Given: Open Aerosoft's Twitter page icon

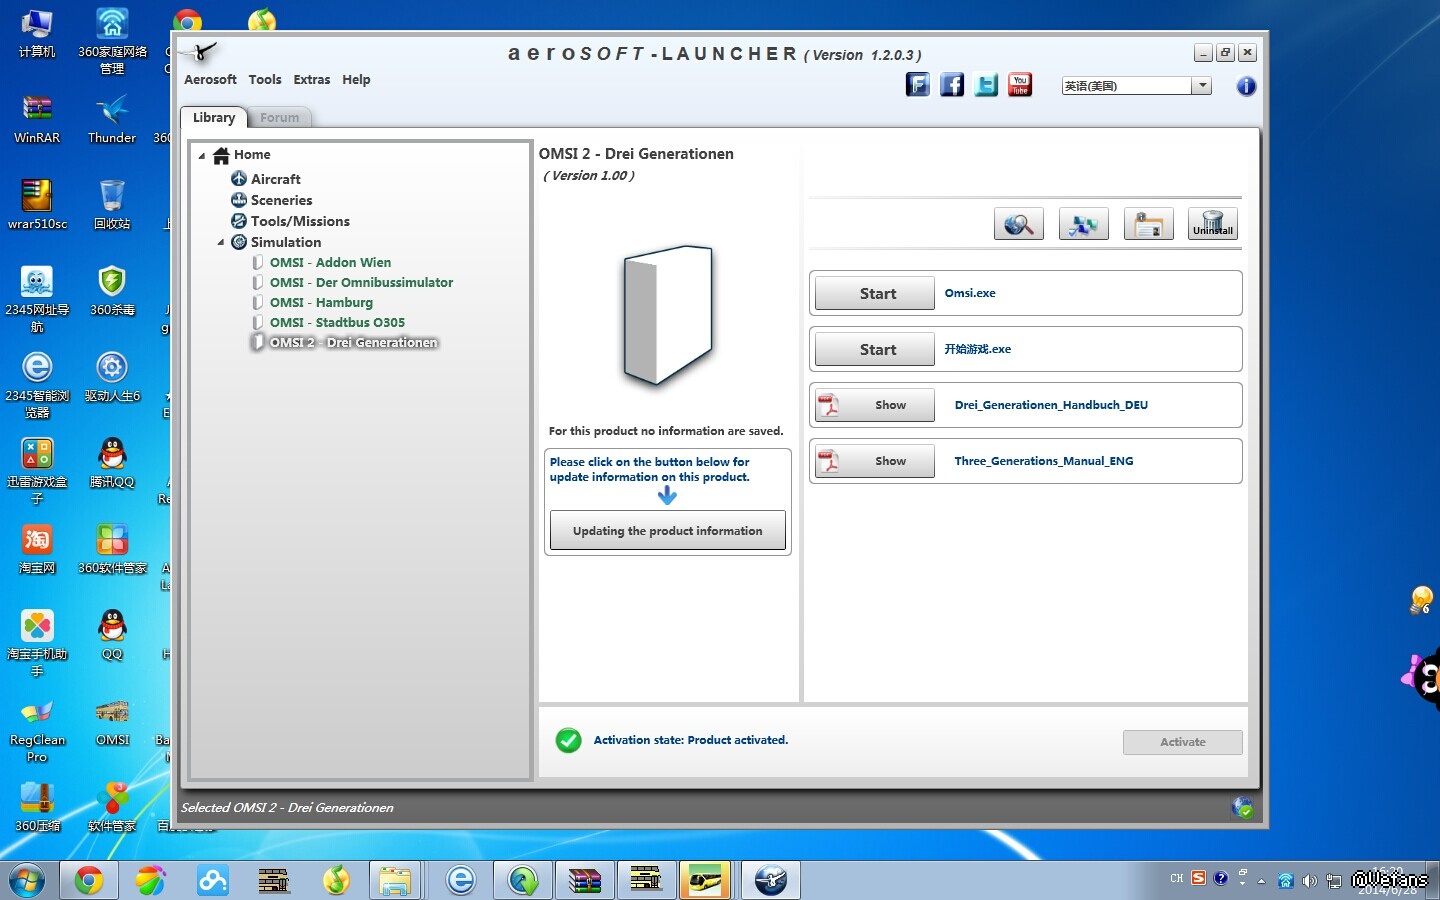Looking at the screenshot, I should 986,85.
